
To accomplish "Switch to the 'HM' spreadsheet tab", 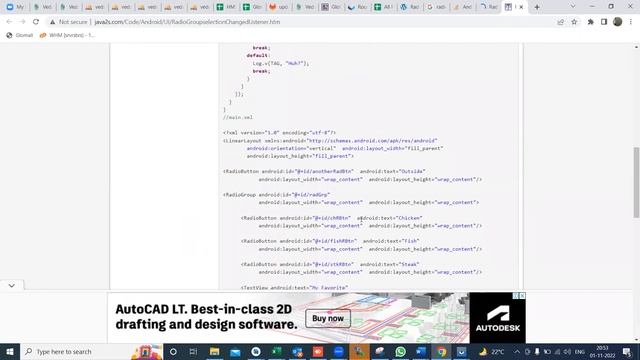I will [227, 7].
